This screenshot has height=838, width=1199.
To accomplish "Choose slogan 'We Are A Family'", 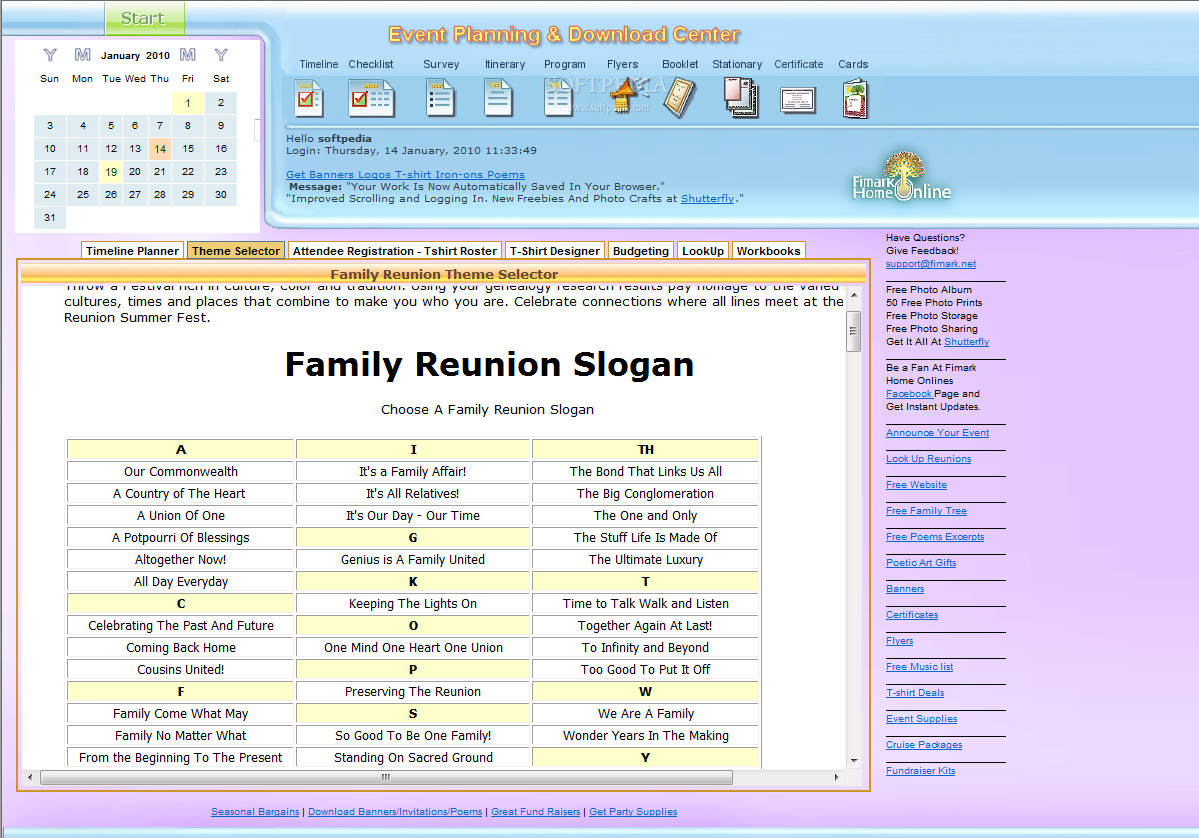I will pos(645,713).
